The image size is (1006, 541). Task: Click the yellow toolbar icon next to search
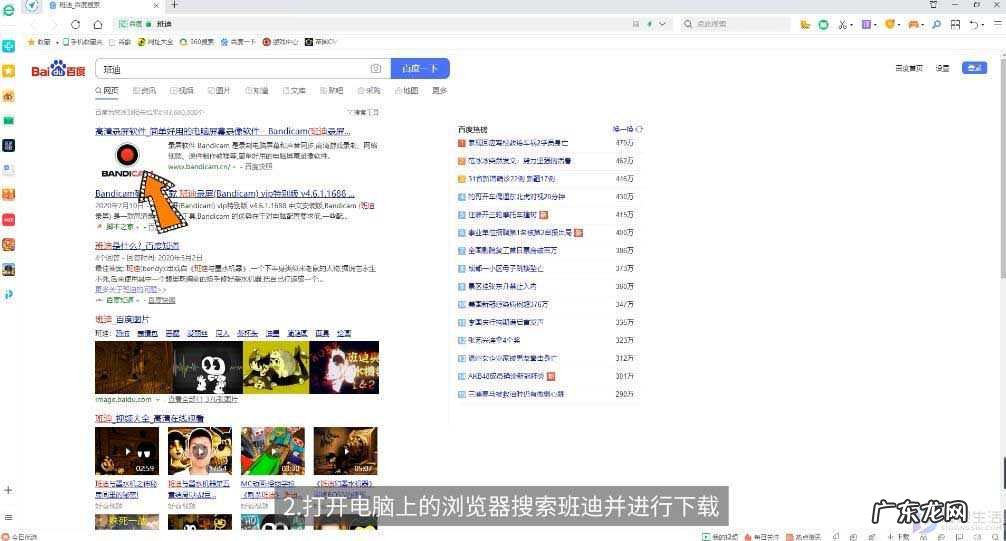coord(805,24)
